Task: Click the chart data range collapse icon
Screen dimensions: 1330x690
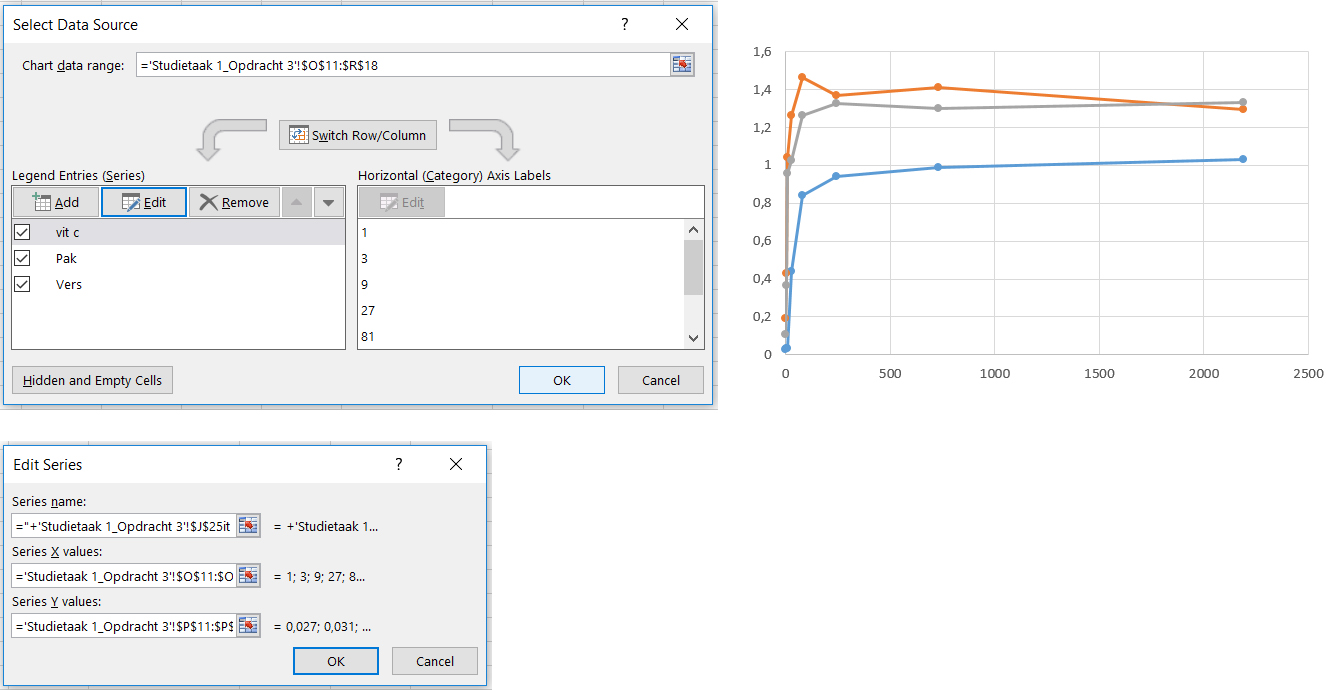Action: (682, 65)
